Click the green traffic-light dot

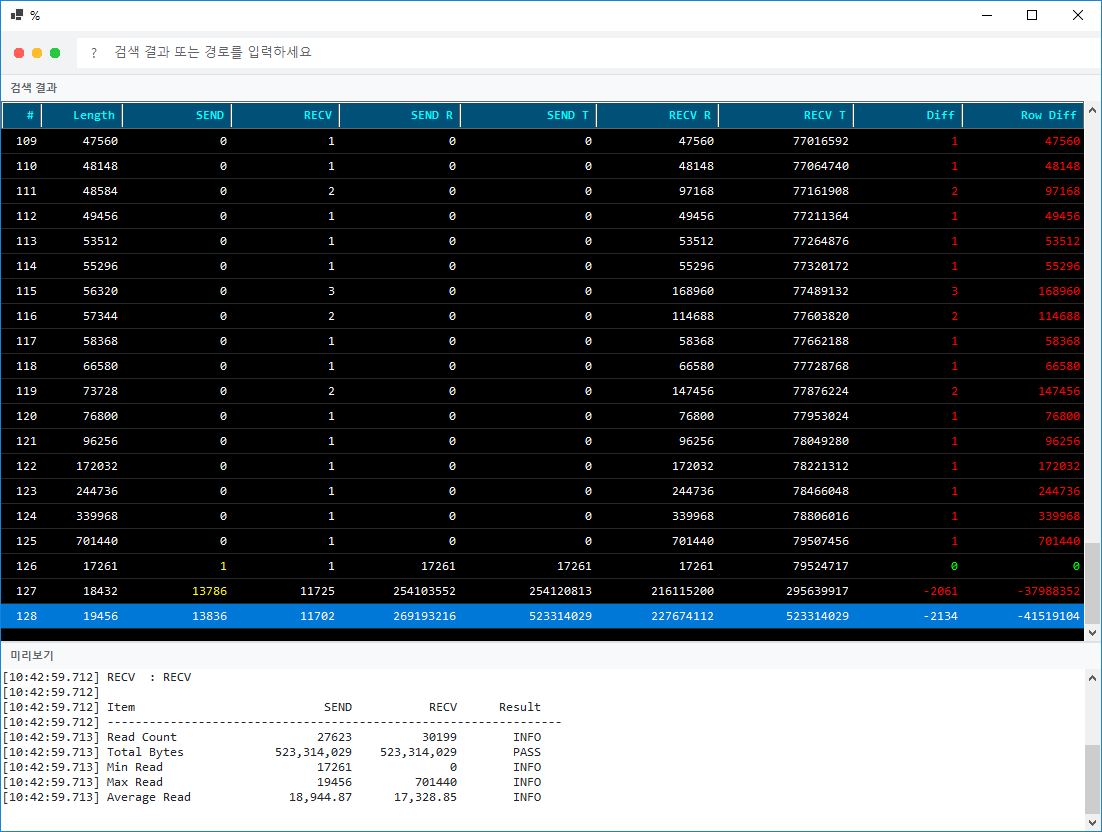pyautogui.click(x=55, y=53)
